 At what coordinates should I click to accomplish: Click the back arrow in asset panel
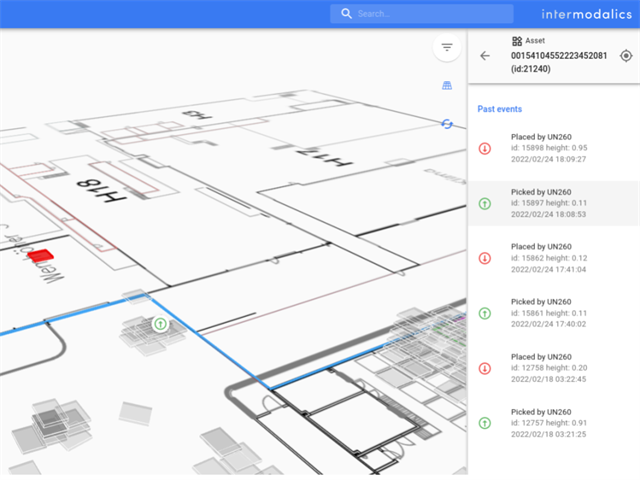485,56
